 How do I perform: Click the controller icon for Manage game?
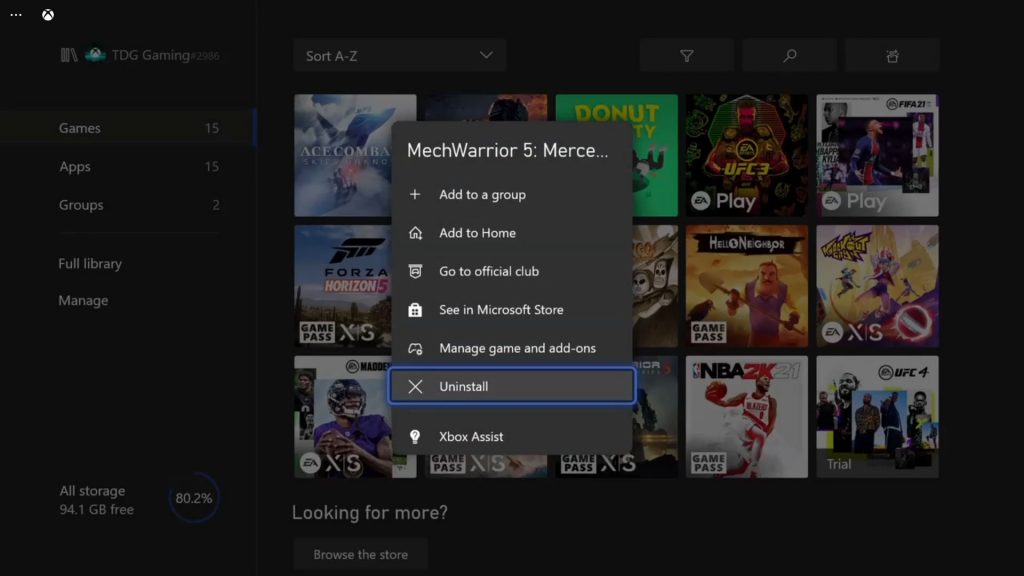point(415,348)
